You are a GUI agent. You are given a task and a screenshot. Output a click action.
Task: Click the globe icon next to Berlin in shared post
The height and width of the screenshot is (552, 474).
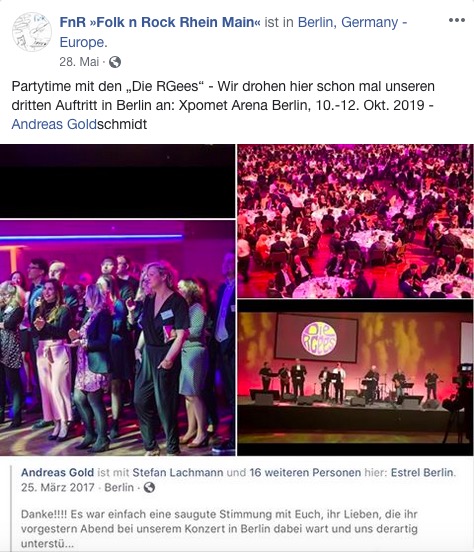click(149, 488)
